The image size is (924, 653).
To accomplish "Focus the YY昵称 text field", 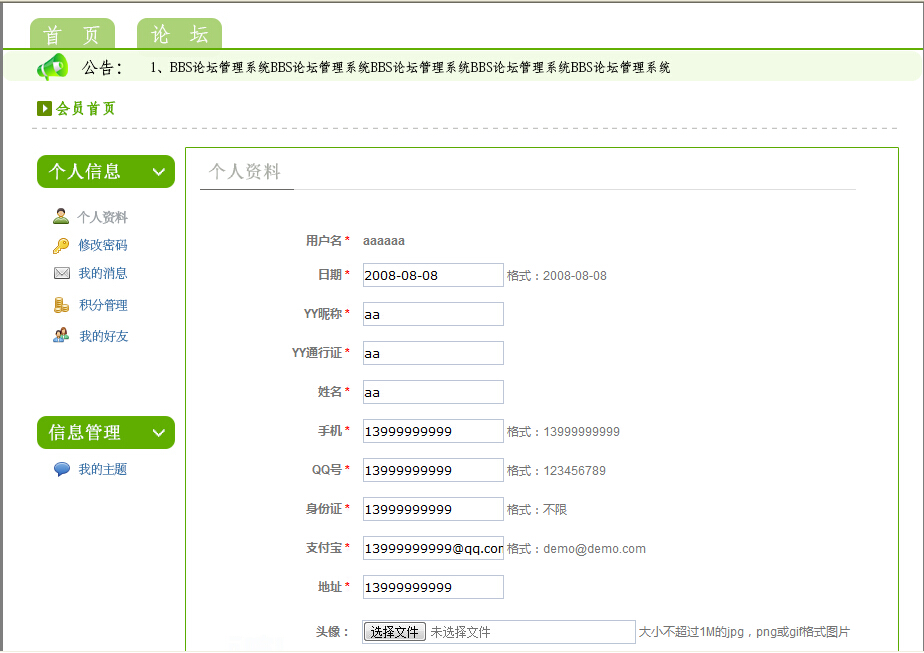I will [x=432, y=314].
